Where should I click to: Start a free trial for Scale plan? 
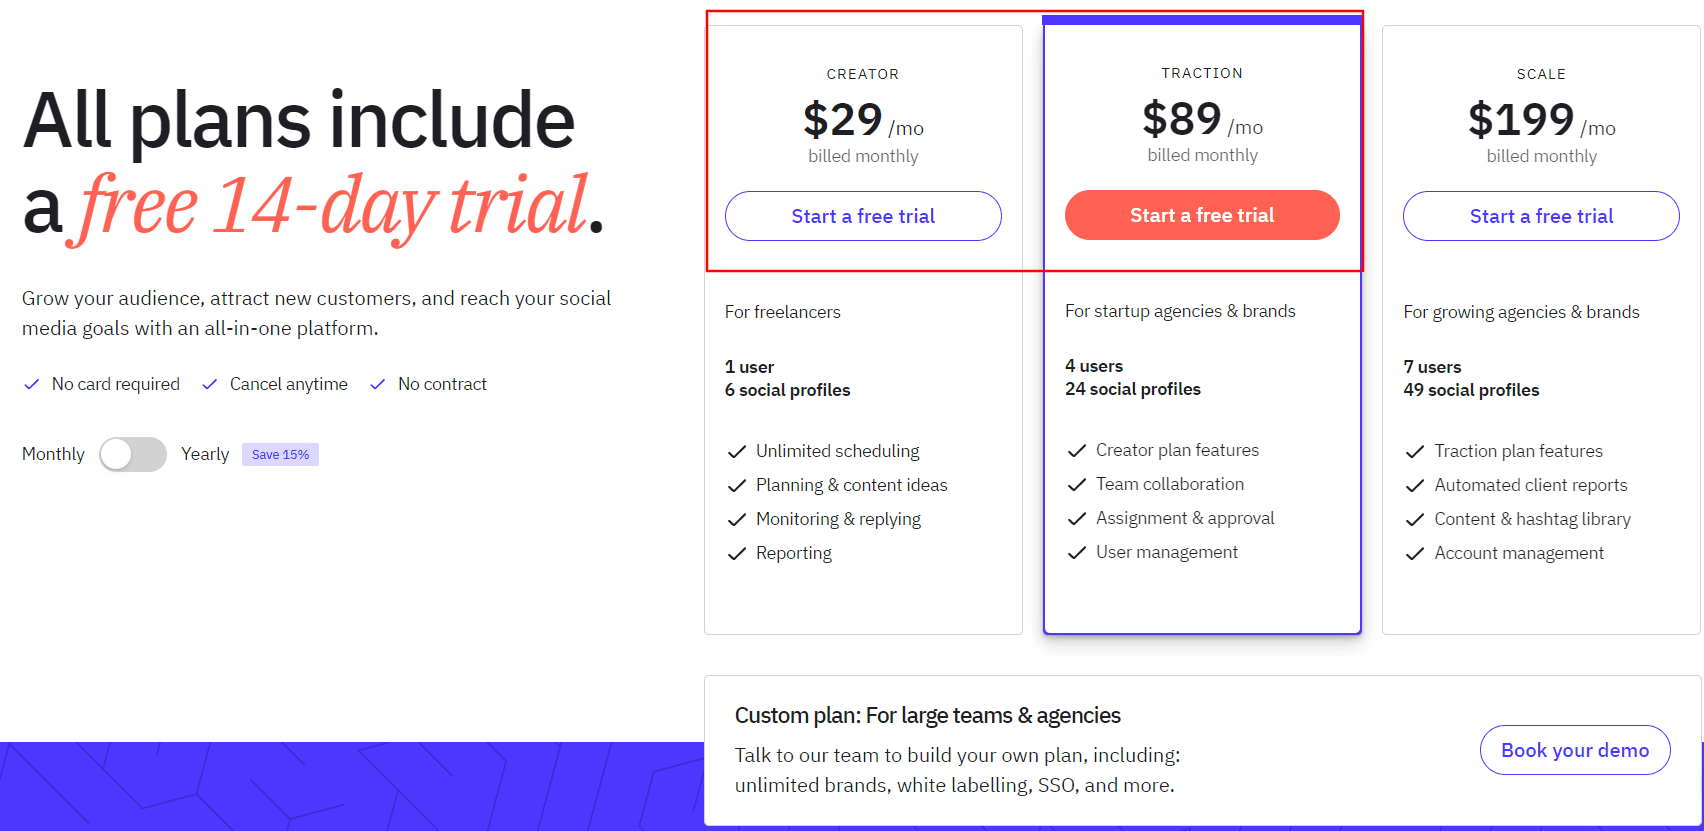pos(1541,216)
